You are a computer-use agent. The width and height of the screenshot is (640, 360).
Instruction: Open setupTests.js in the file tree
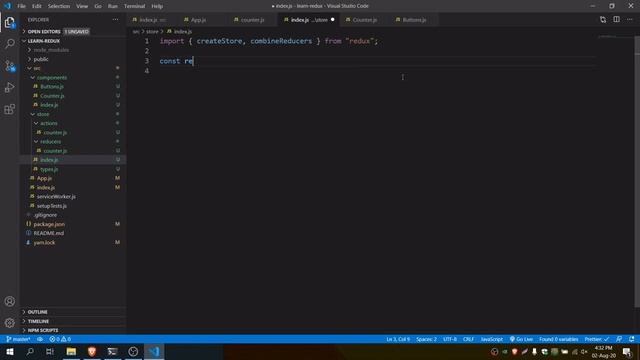tap(51, 206)
